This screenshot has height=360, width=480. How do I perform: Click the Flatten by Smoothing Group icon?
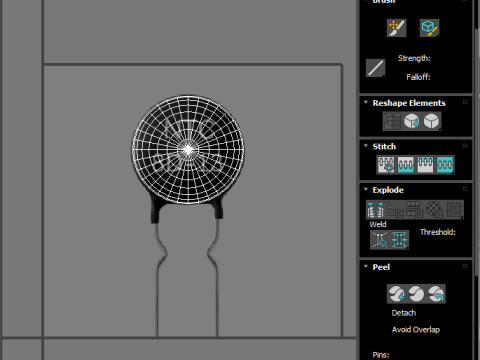(415, 210)
